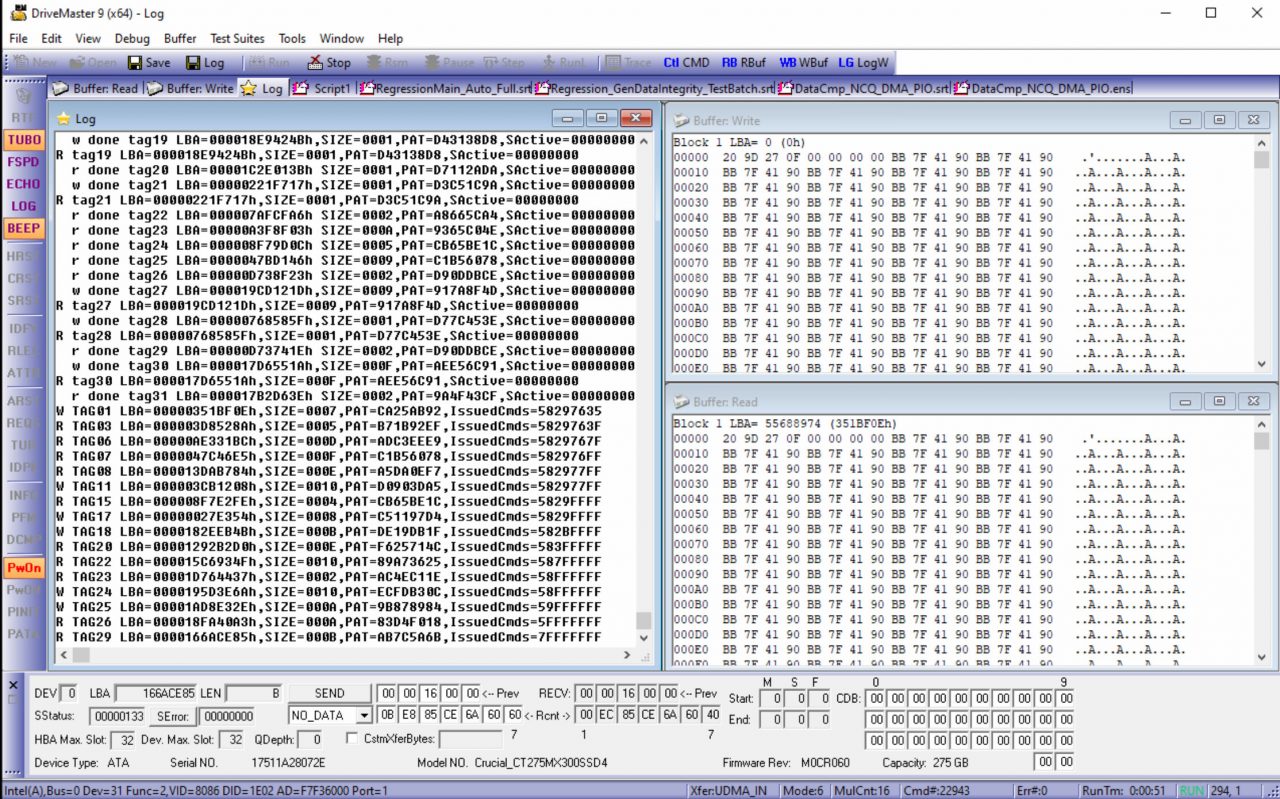Open the CMD window from toolbar
The width and height of the screenshot is (1280, 799).
click(686, 62)
